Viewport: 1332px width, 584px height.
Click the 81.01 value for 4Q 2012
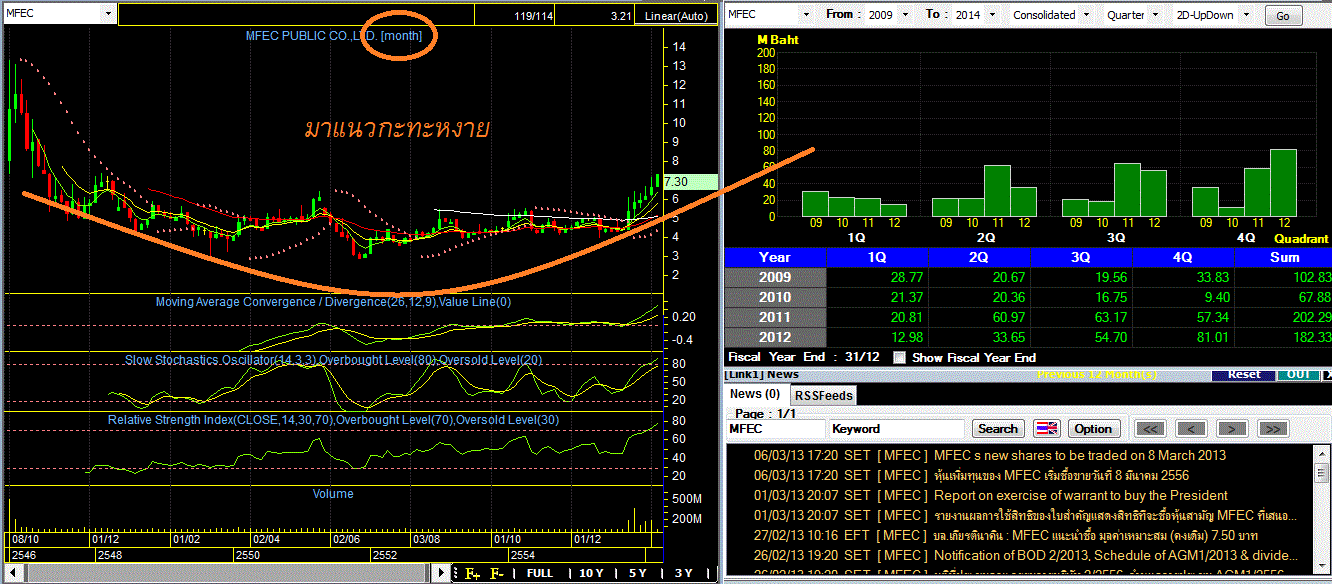1213,337
